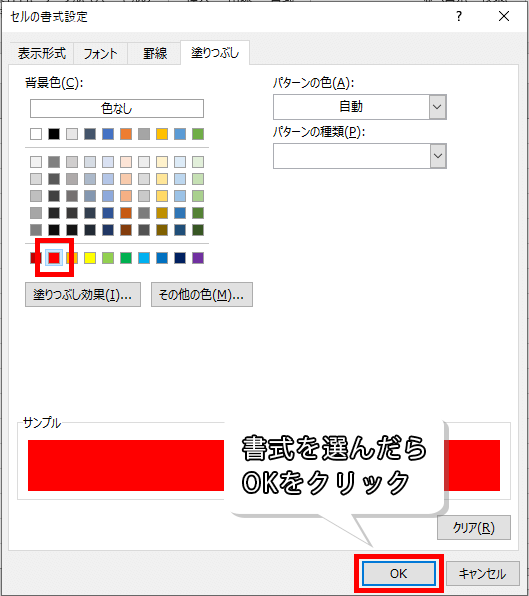This screenshot has width=529, height=596.
Task: Pick medium blue swatch in top theme row
Action: click(108, 134)
